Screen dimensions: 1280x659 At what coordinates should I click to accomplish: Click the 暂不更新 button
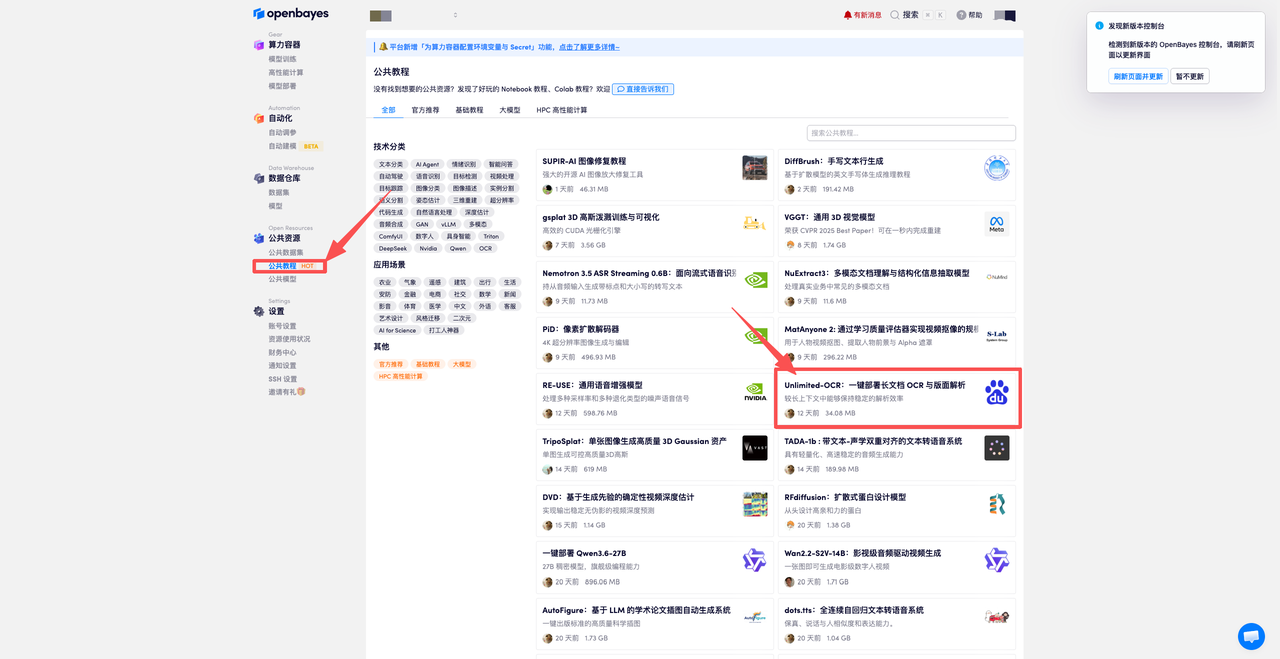tap(1190, 76)
